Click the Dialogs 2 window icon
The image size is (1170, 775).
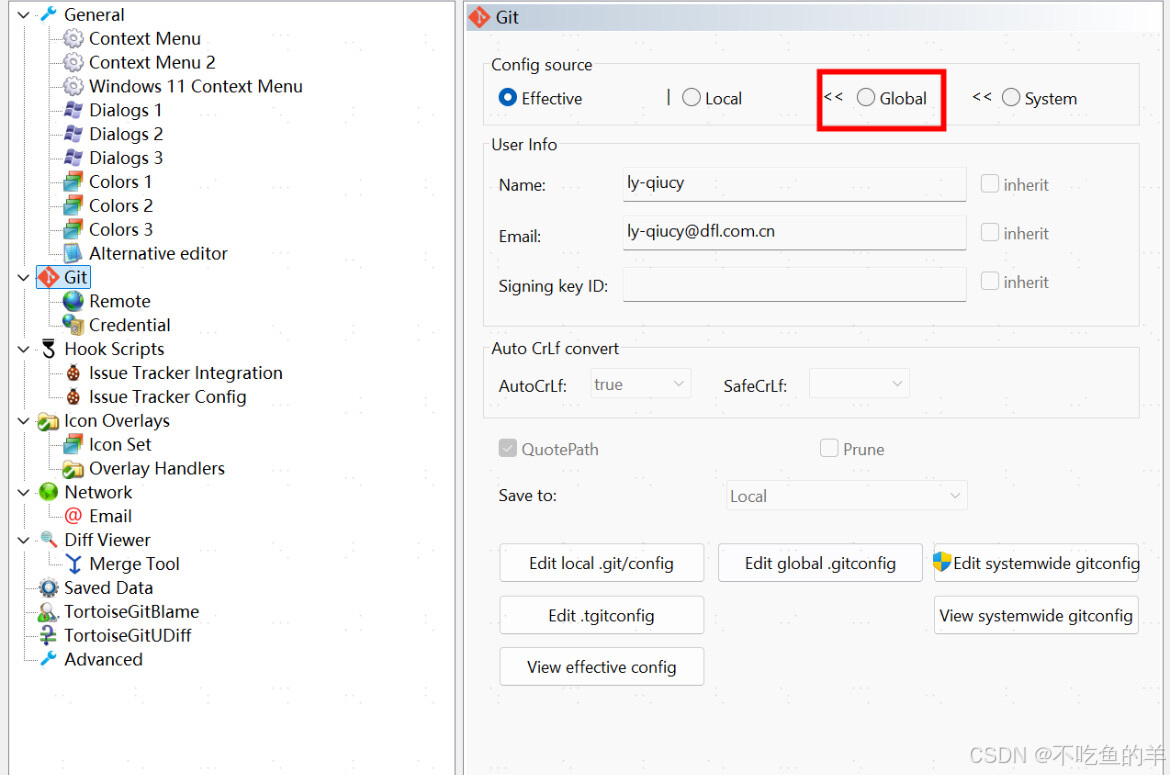pyautogui.click(x=73, y=134)
